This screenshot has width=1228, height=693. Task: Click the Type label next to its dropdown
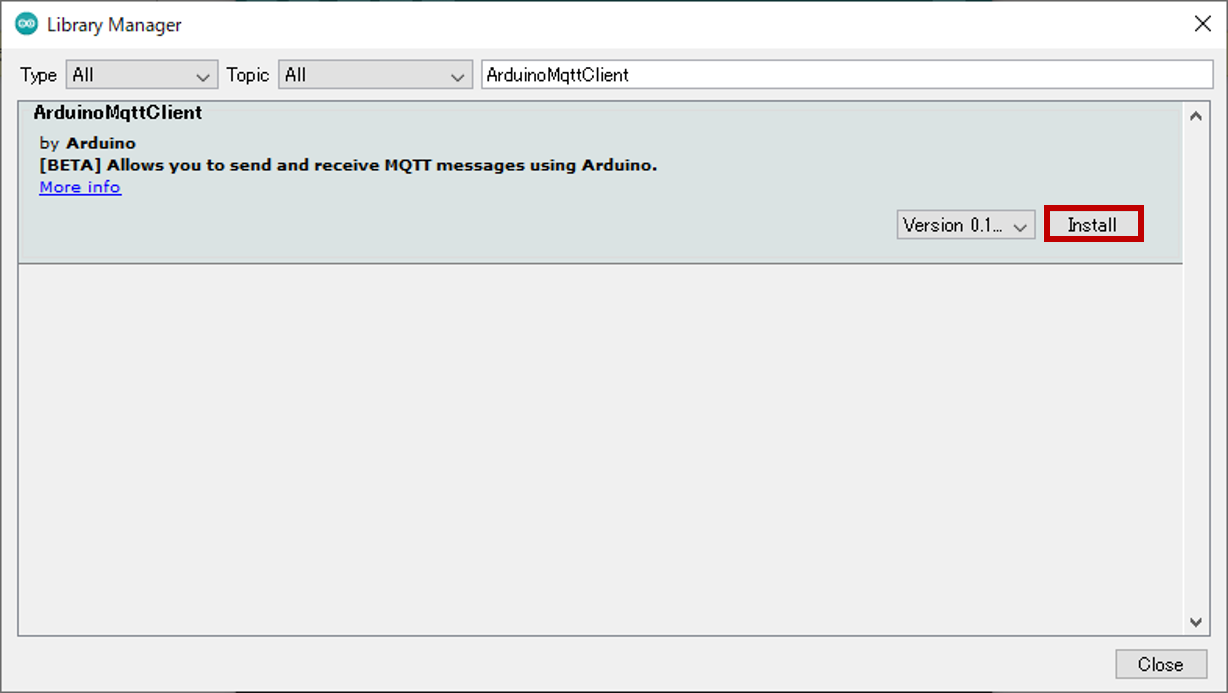(38, 74)
